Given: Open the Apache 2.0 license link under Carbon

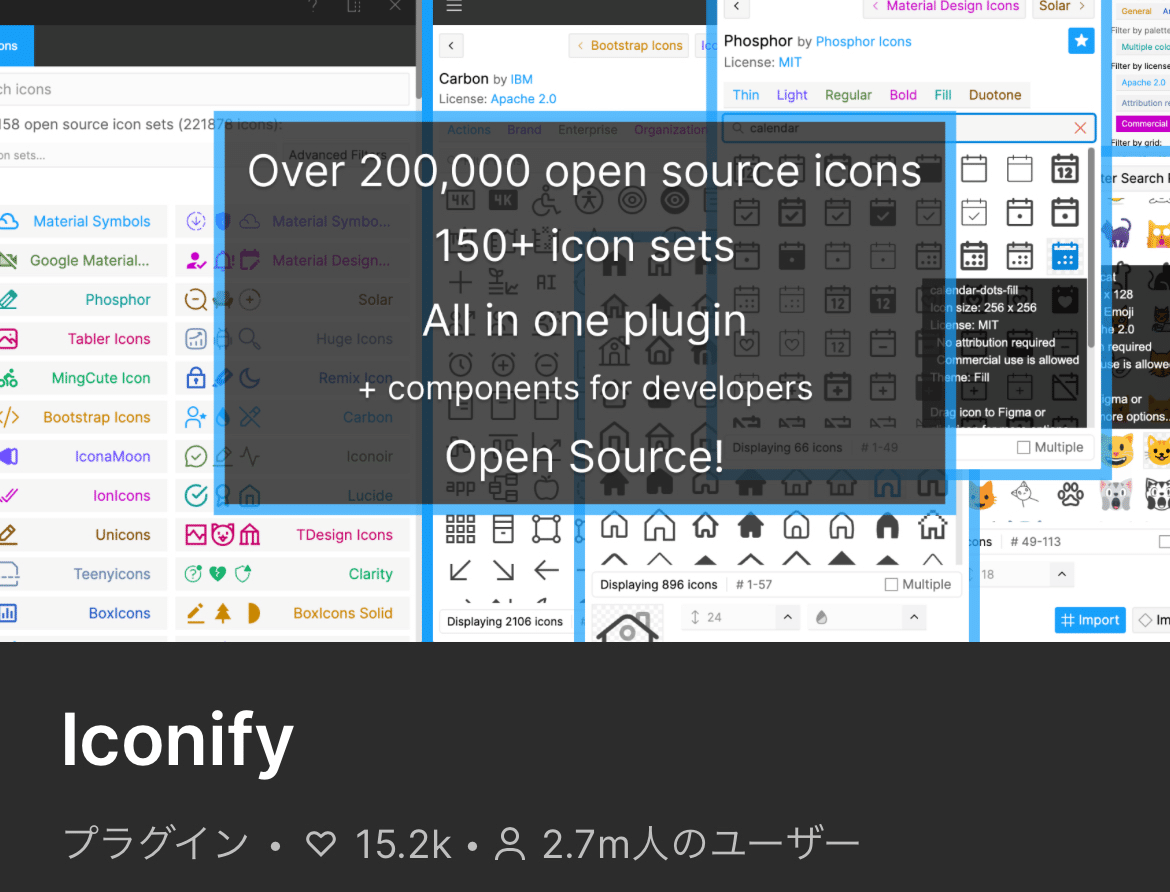Looking at the screenshot, I should coord(523,99).
